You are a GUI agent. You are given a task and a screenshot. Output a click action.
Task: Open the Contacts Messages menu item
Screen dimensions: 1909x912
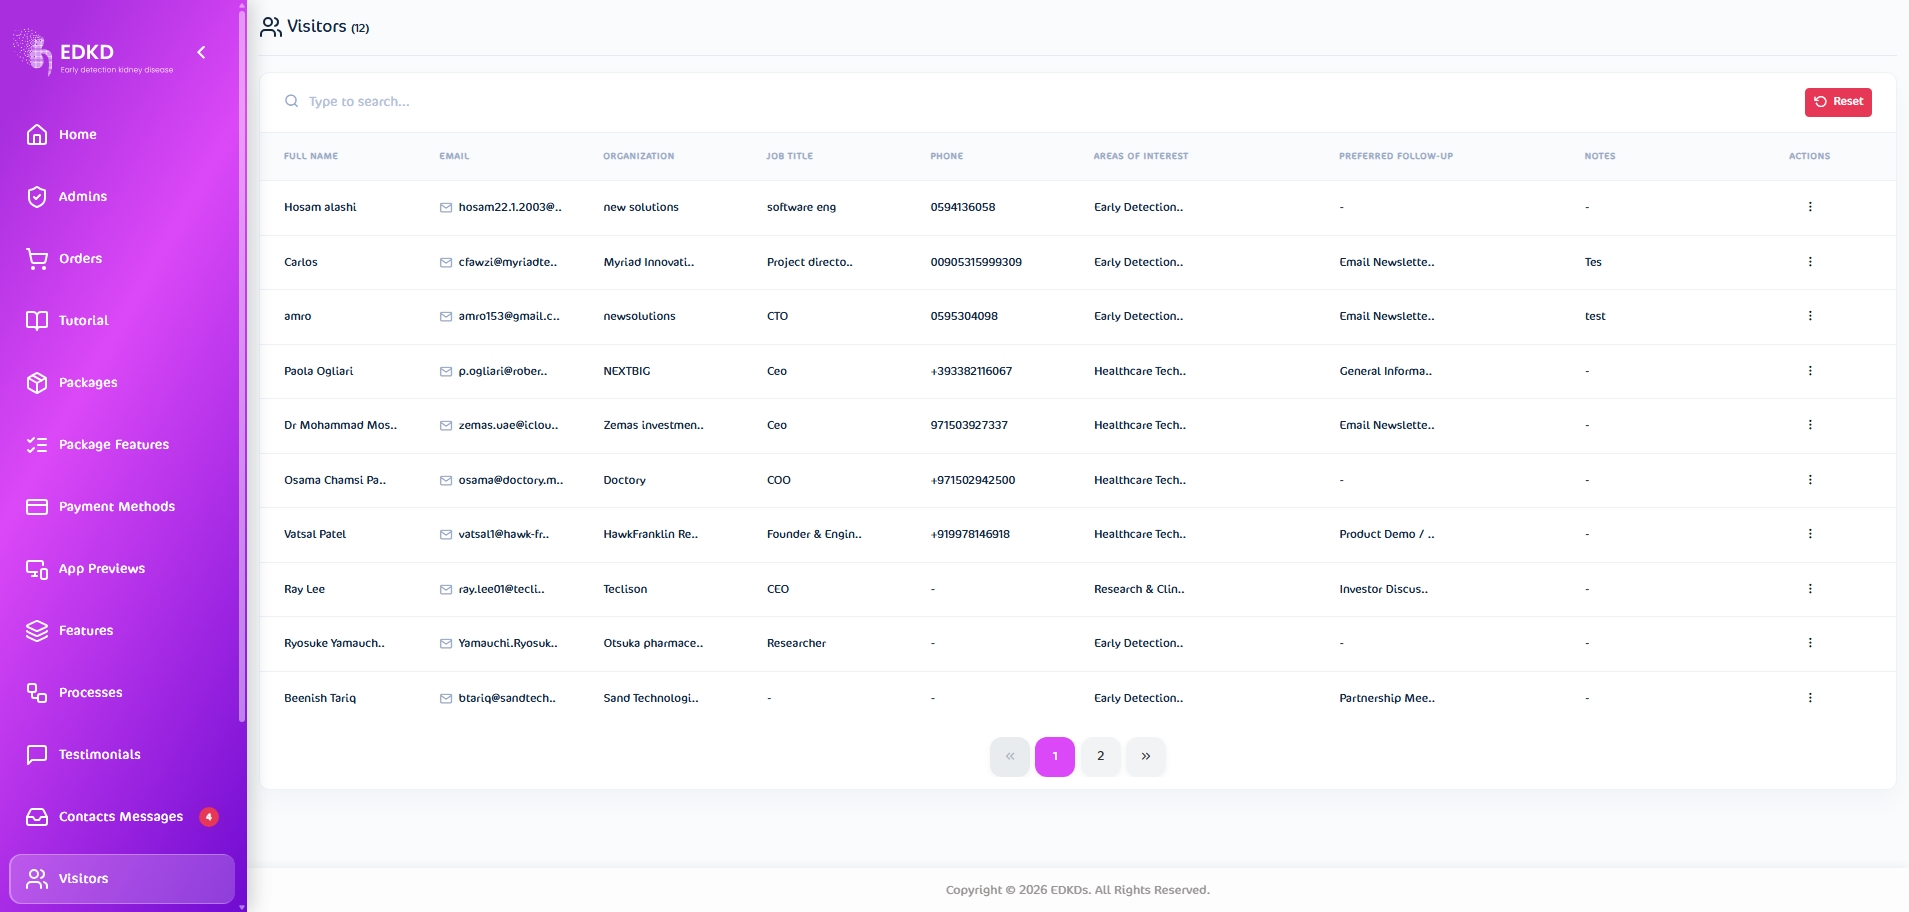tap(121, 817)
